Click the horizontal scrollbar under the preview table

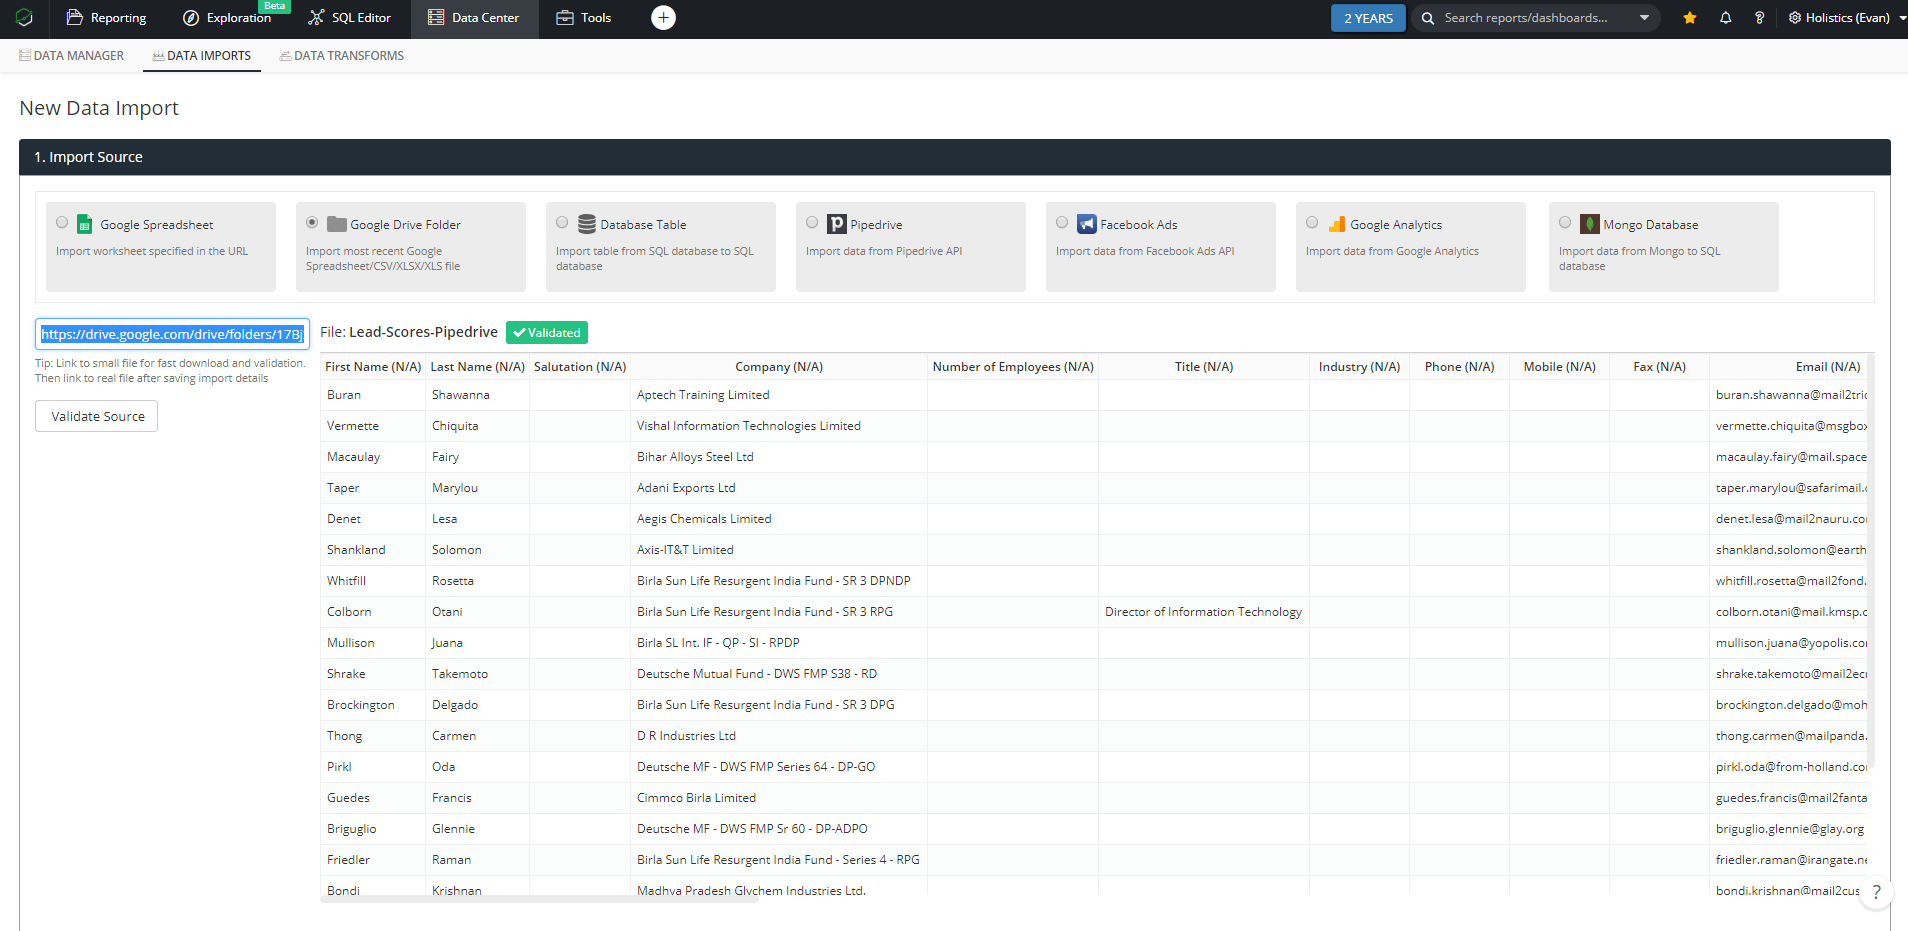point(539,899)
